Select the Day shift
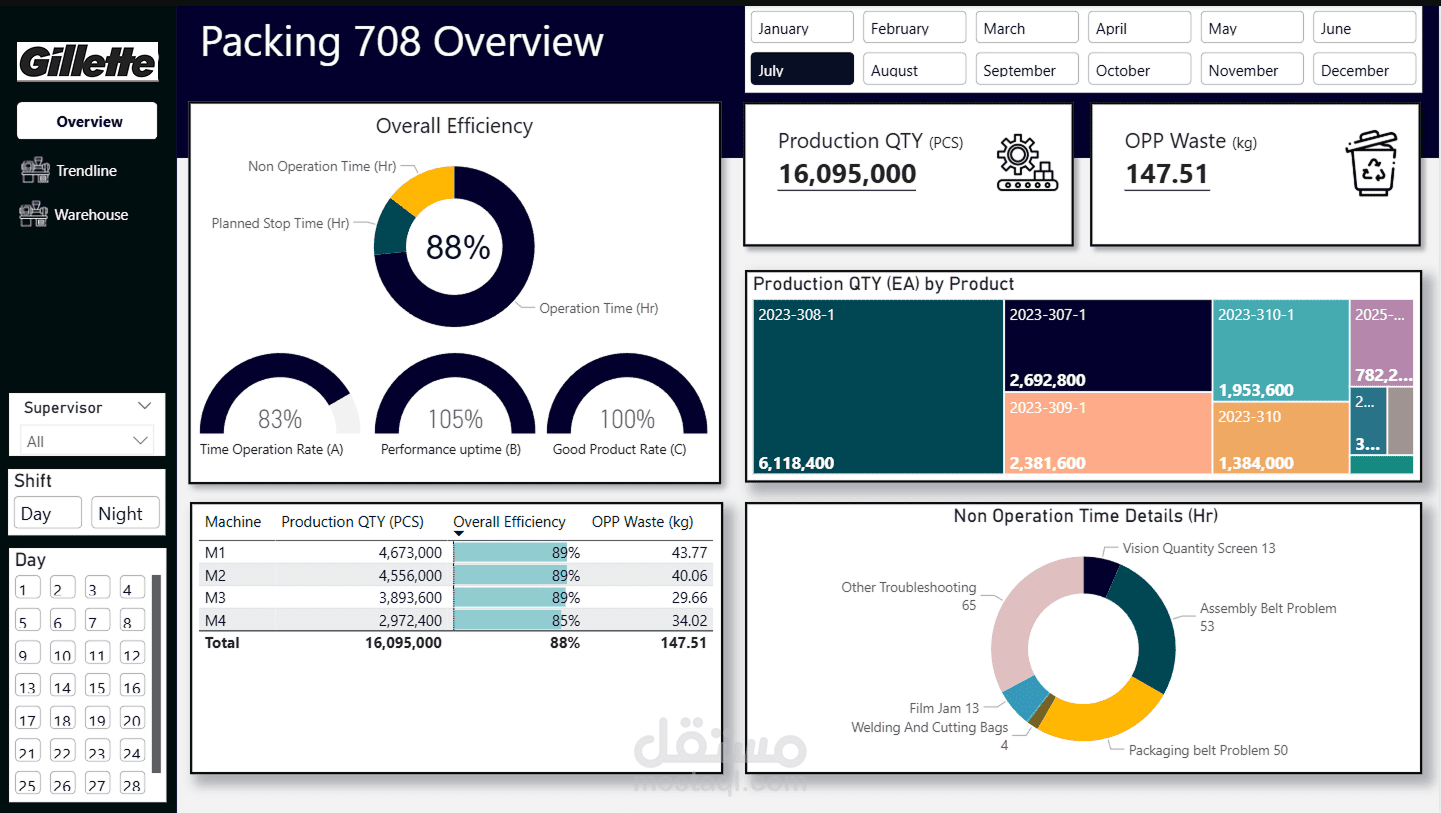 [x=47, y=513]
